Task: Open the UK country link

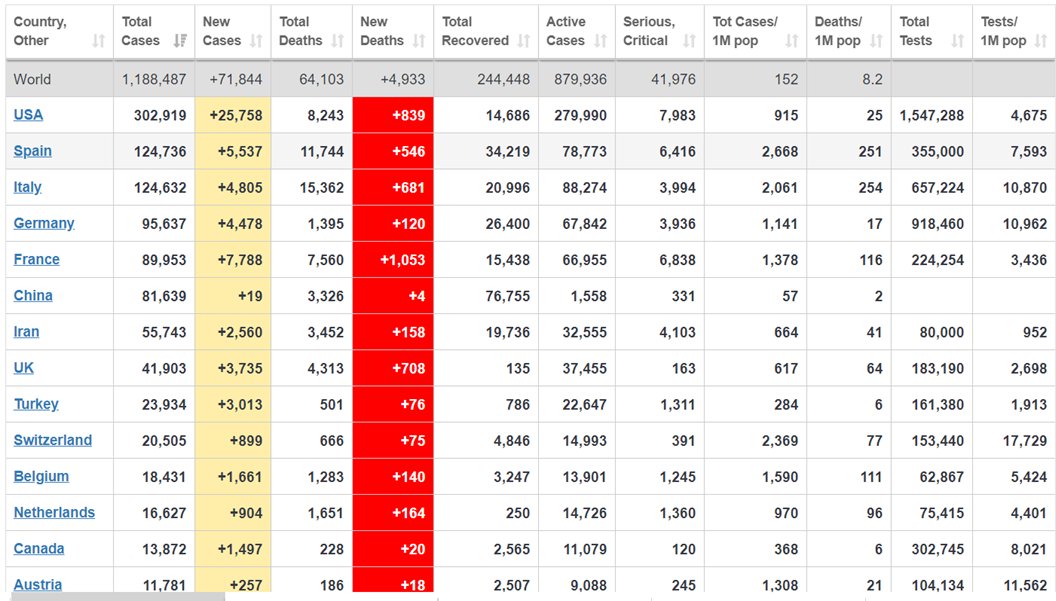Action: 24,368
